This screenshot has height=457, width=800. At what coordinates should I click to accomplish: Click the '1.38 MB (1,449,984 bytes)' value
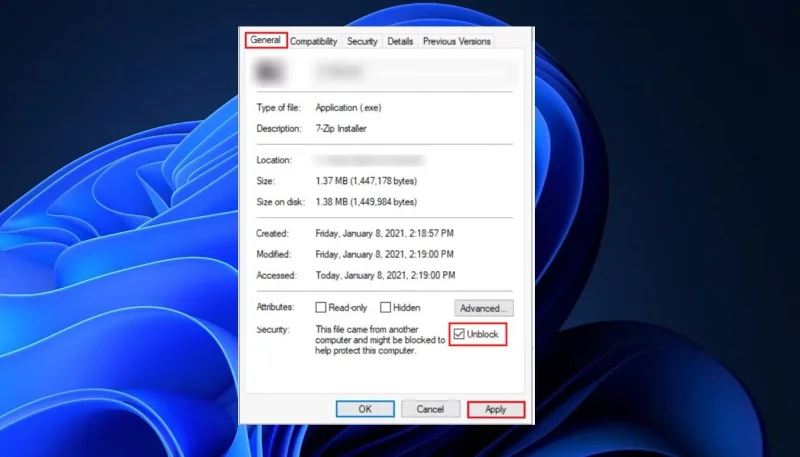point(366,202)
